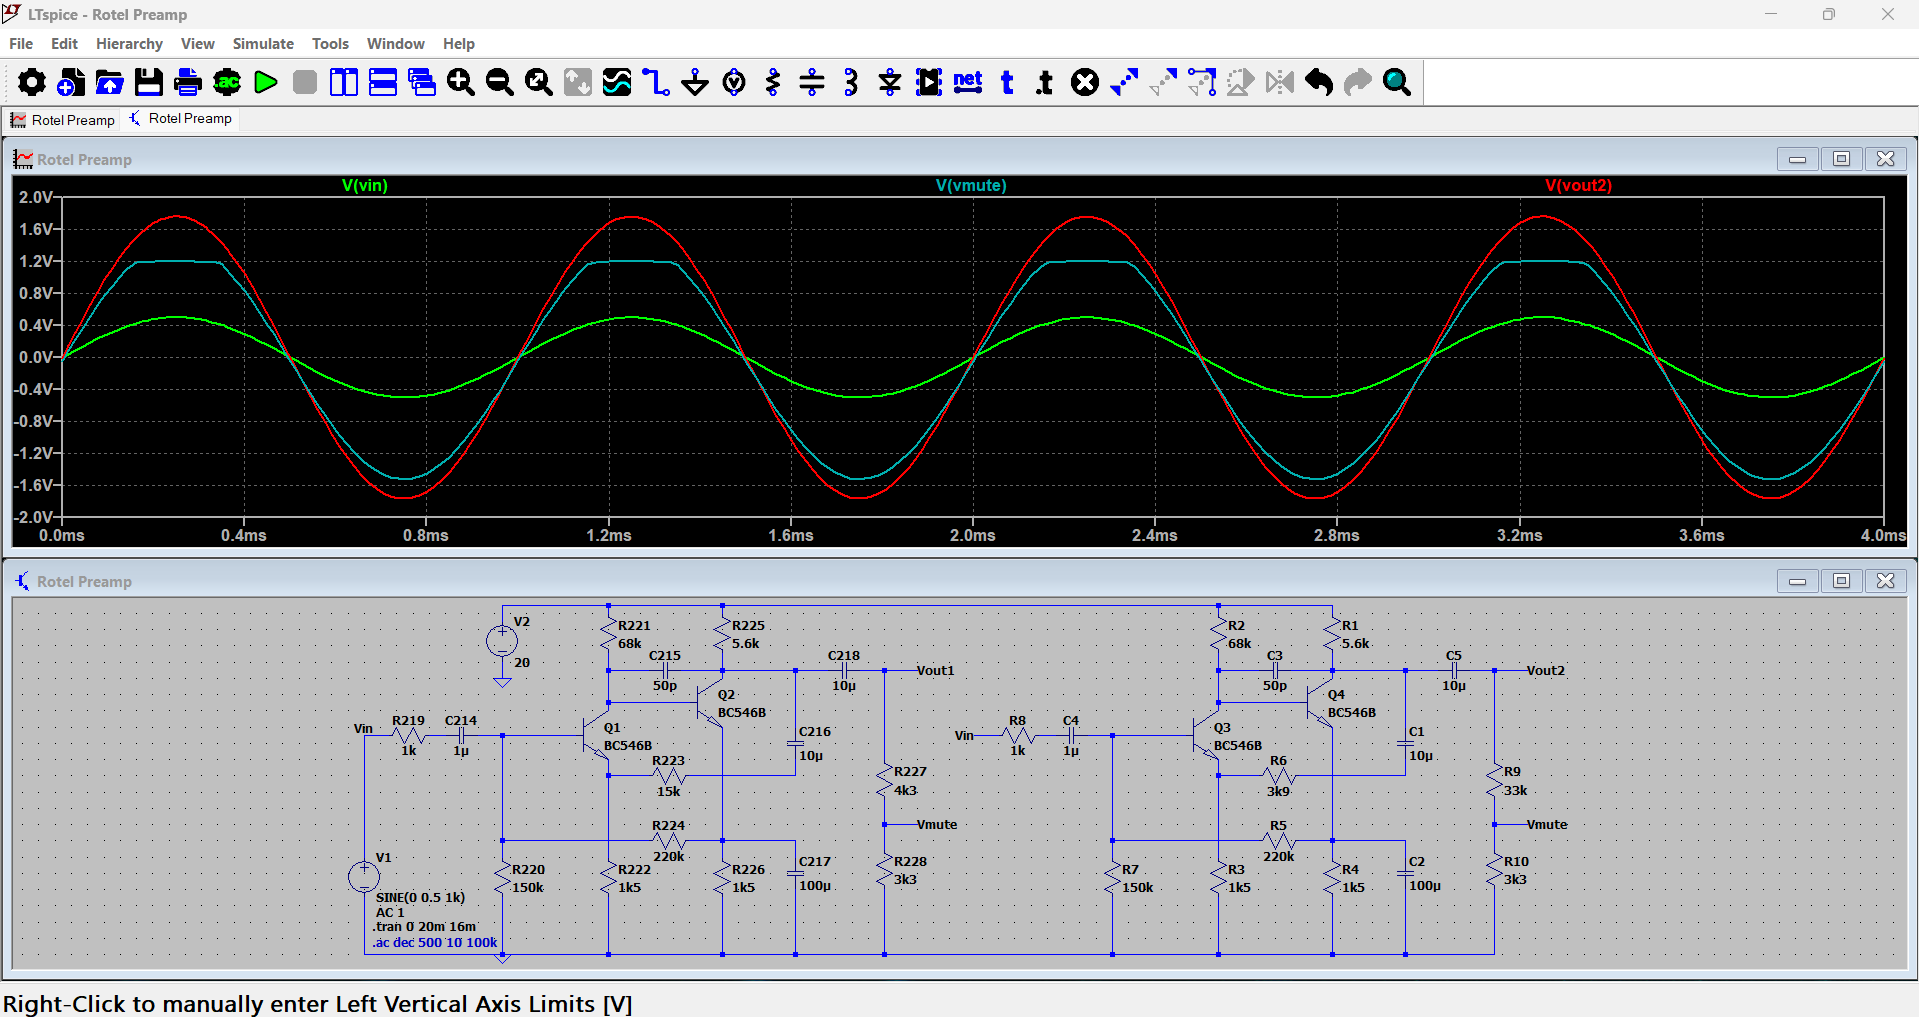Click the 2.0V vertical axis label
Image resolution: width=1919 pixels, height=1017 pixels.
35,197
